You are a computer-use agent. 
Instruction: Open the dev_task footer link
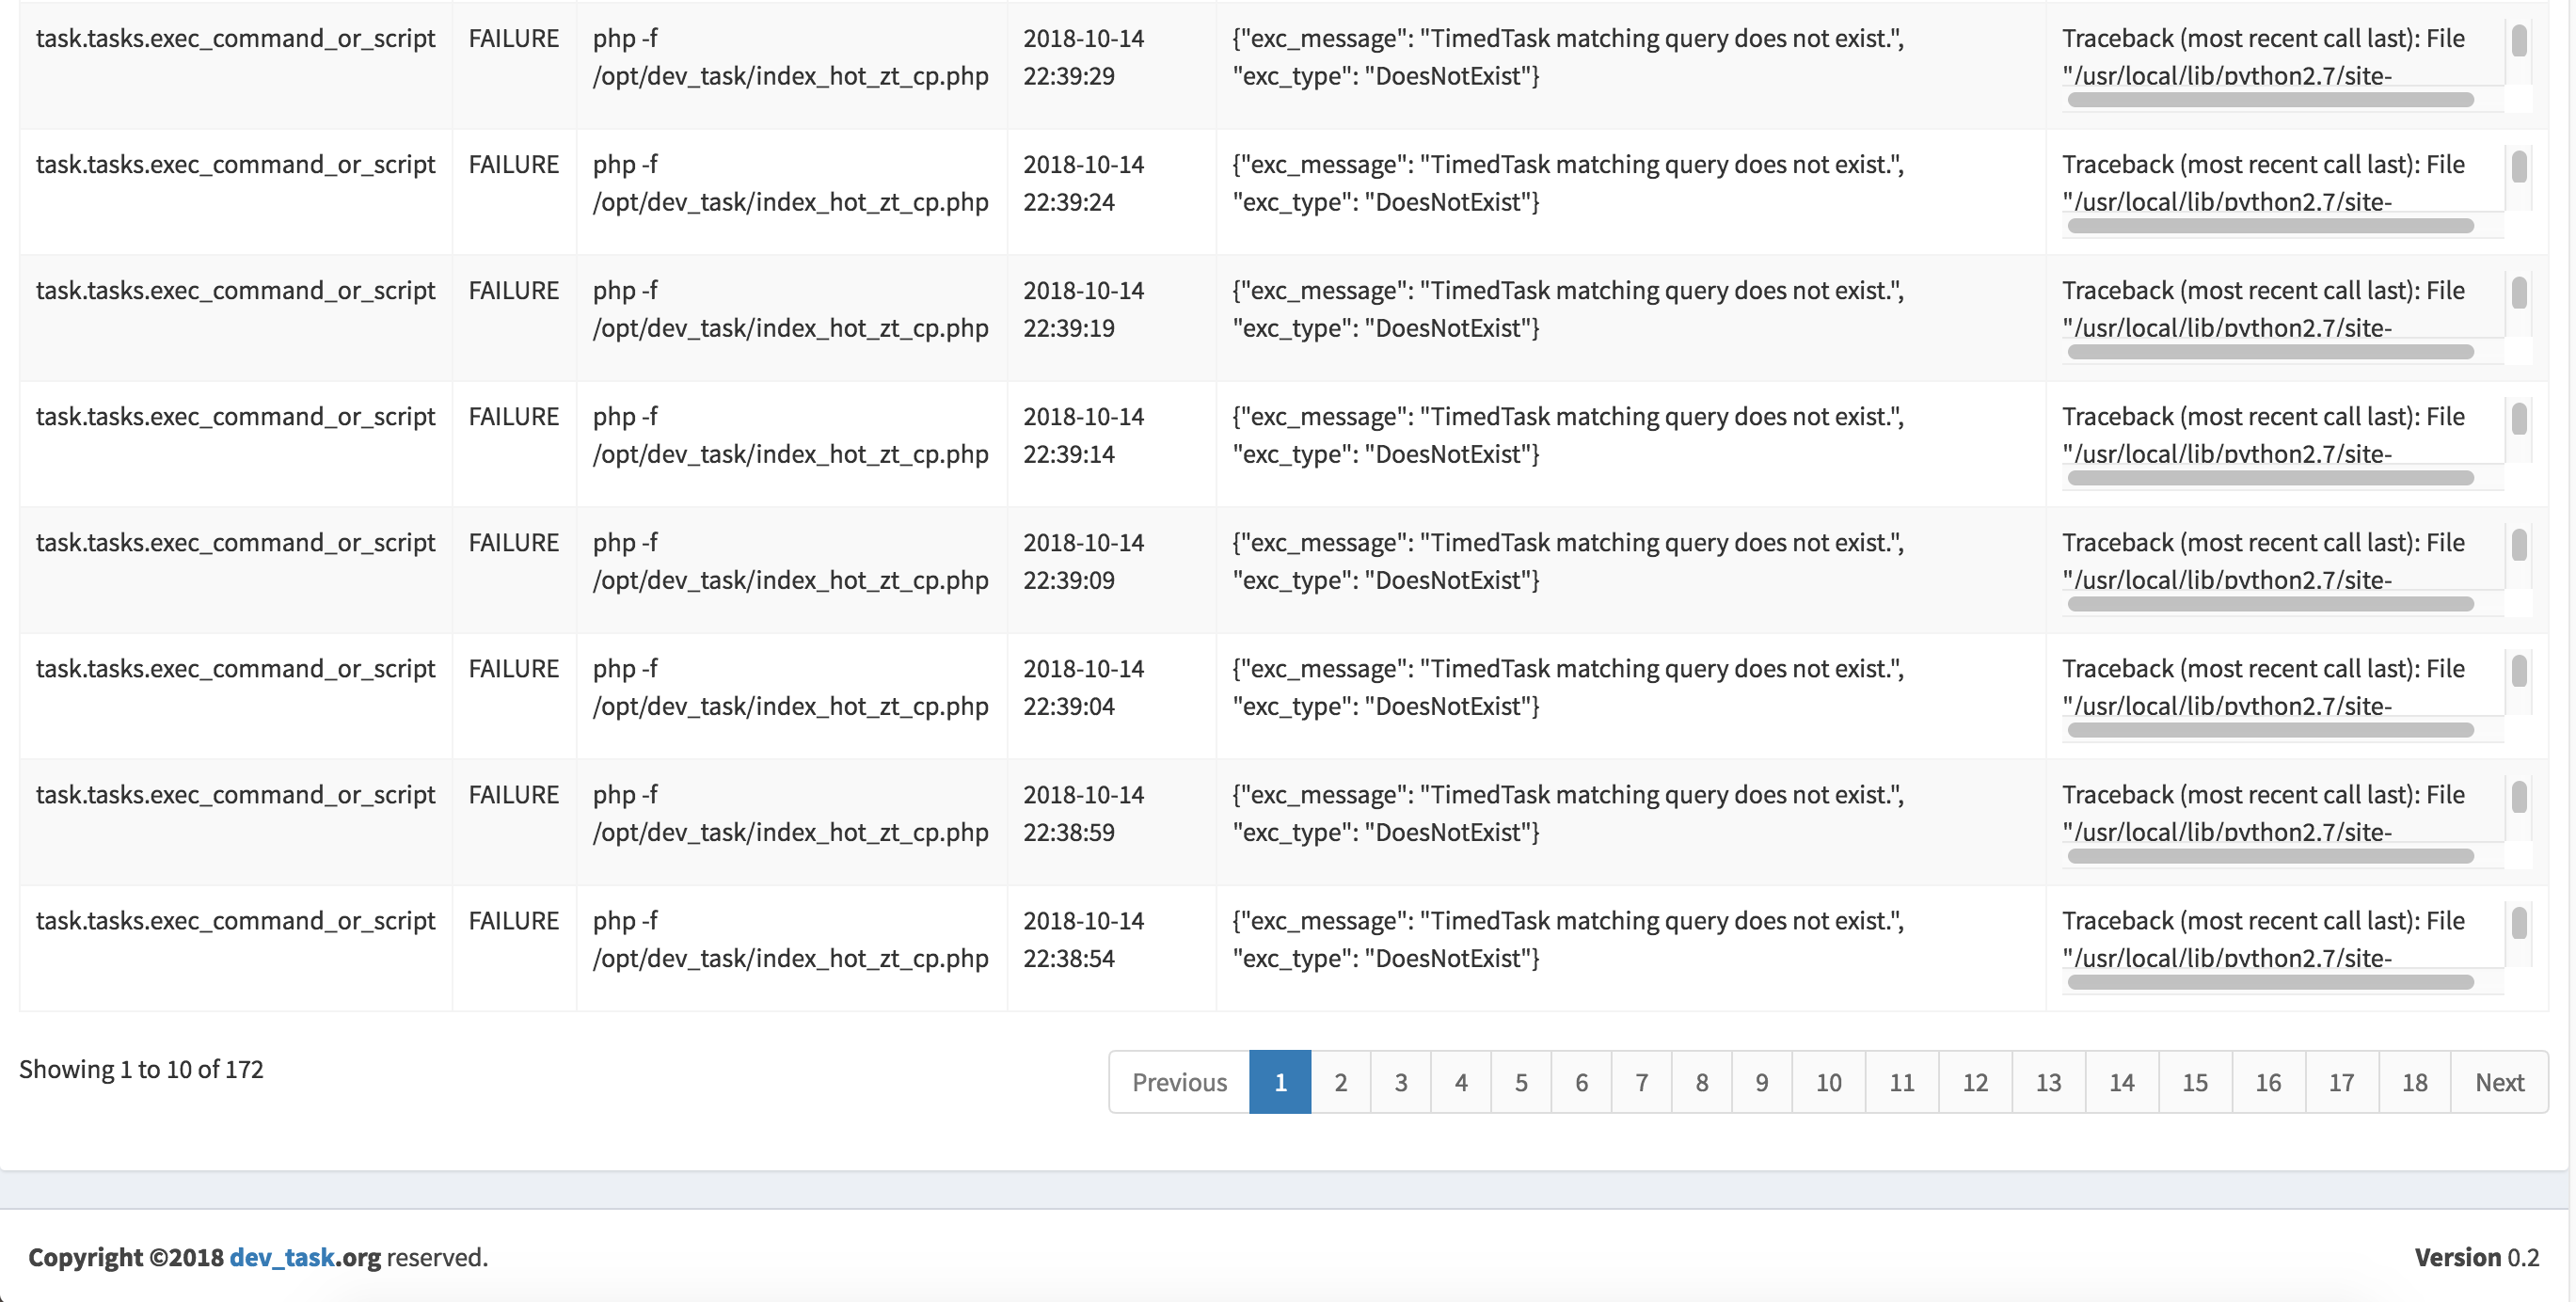281,1257
